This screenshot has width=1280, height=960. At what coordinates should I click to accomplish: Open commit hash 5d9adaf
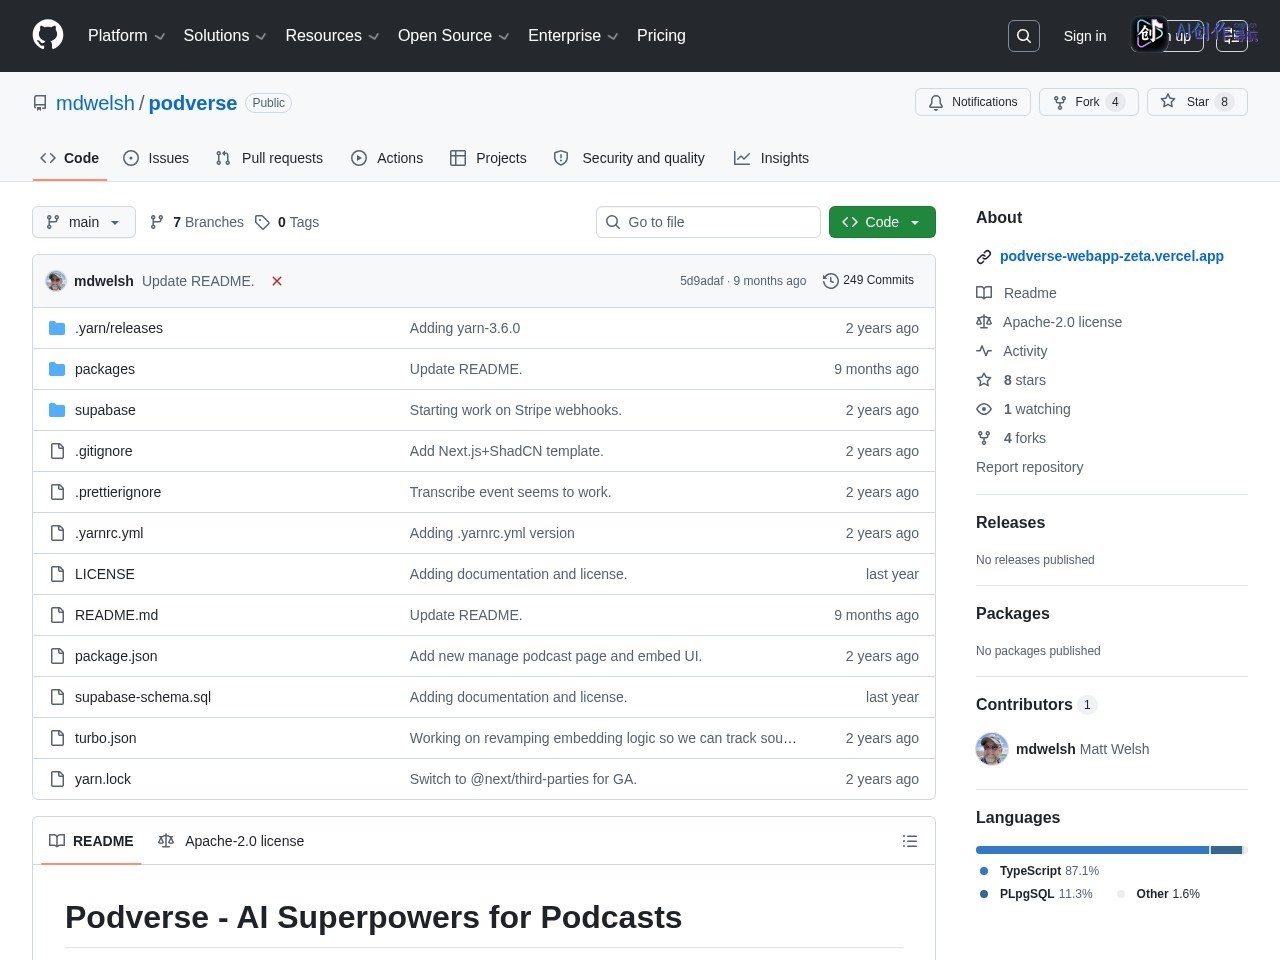tap(701, 281)
